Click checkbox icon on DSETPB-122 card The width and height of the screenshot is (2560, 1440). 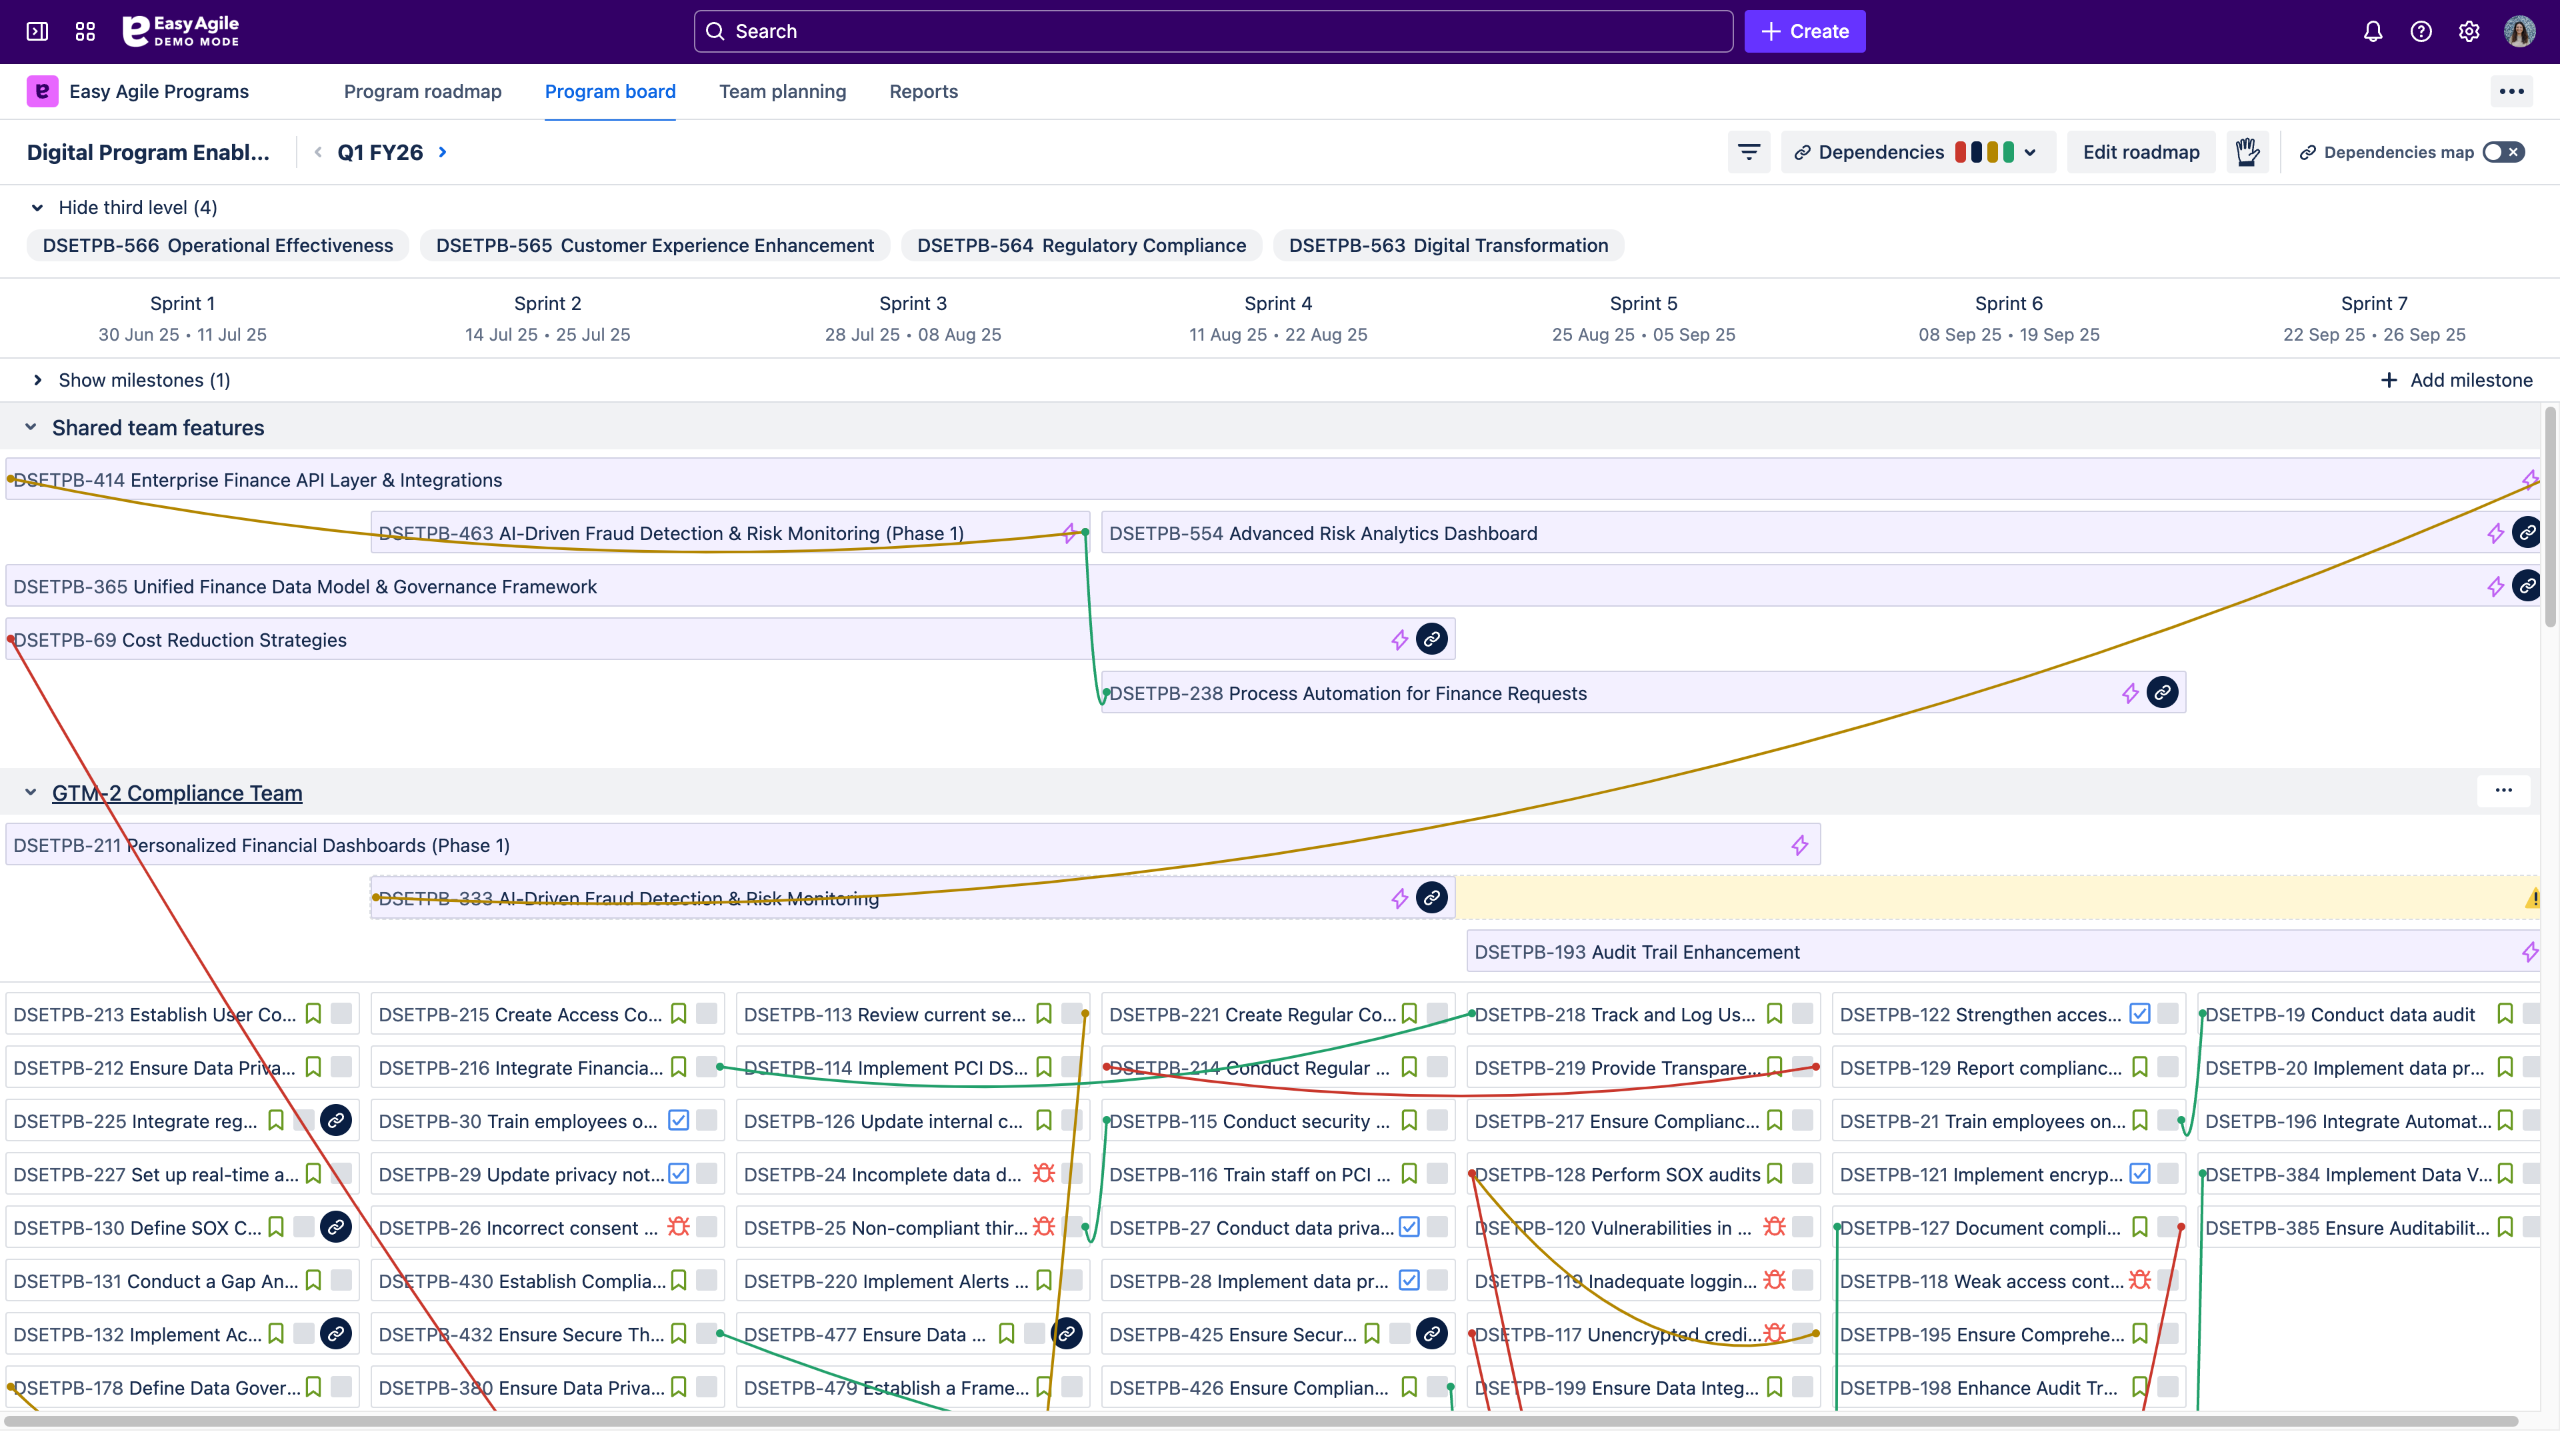2140,1014
